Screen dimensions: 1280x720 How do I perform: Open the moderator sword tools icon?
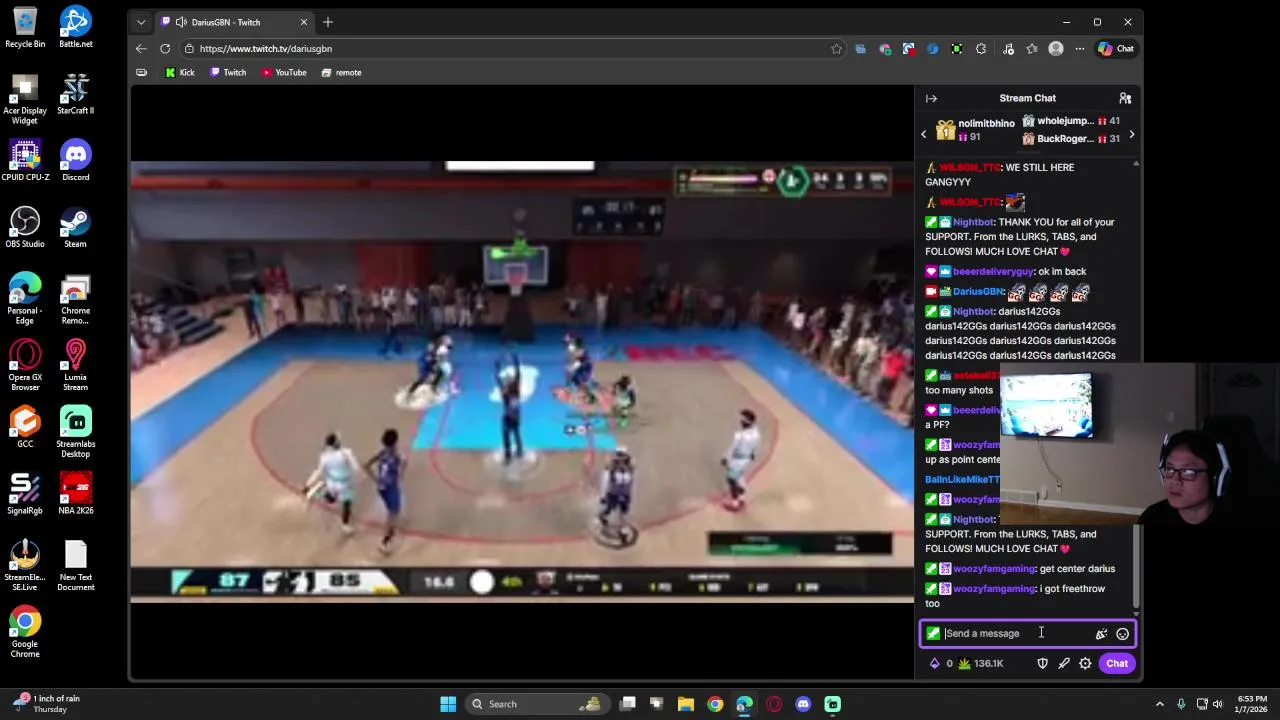coord(1064,663)
